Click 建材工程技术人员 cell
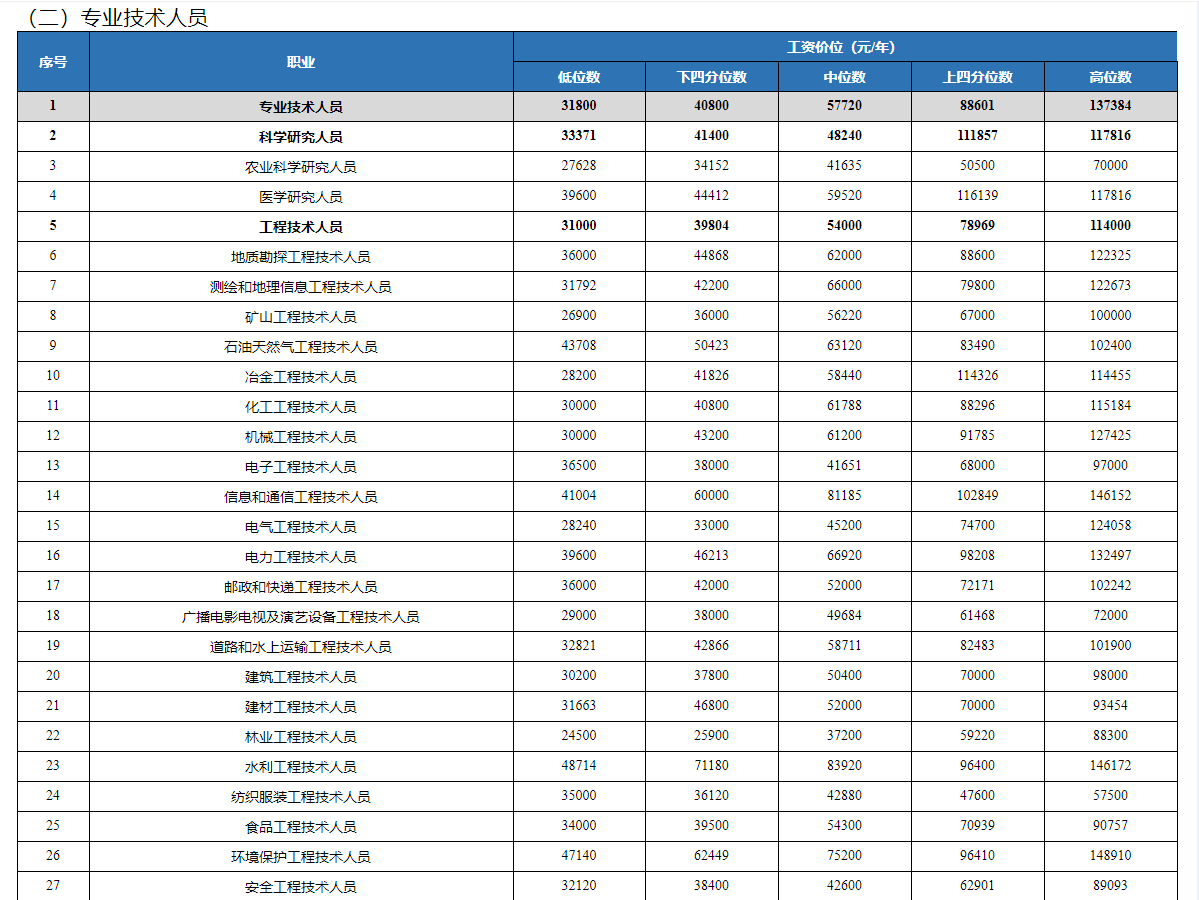Viewport: 1199px width, 900px height. [301, 707]
